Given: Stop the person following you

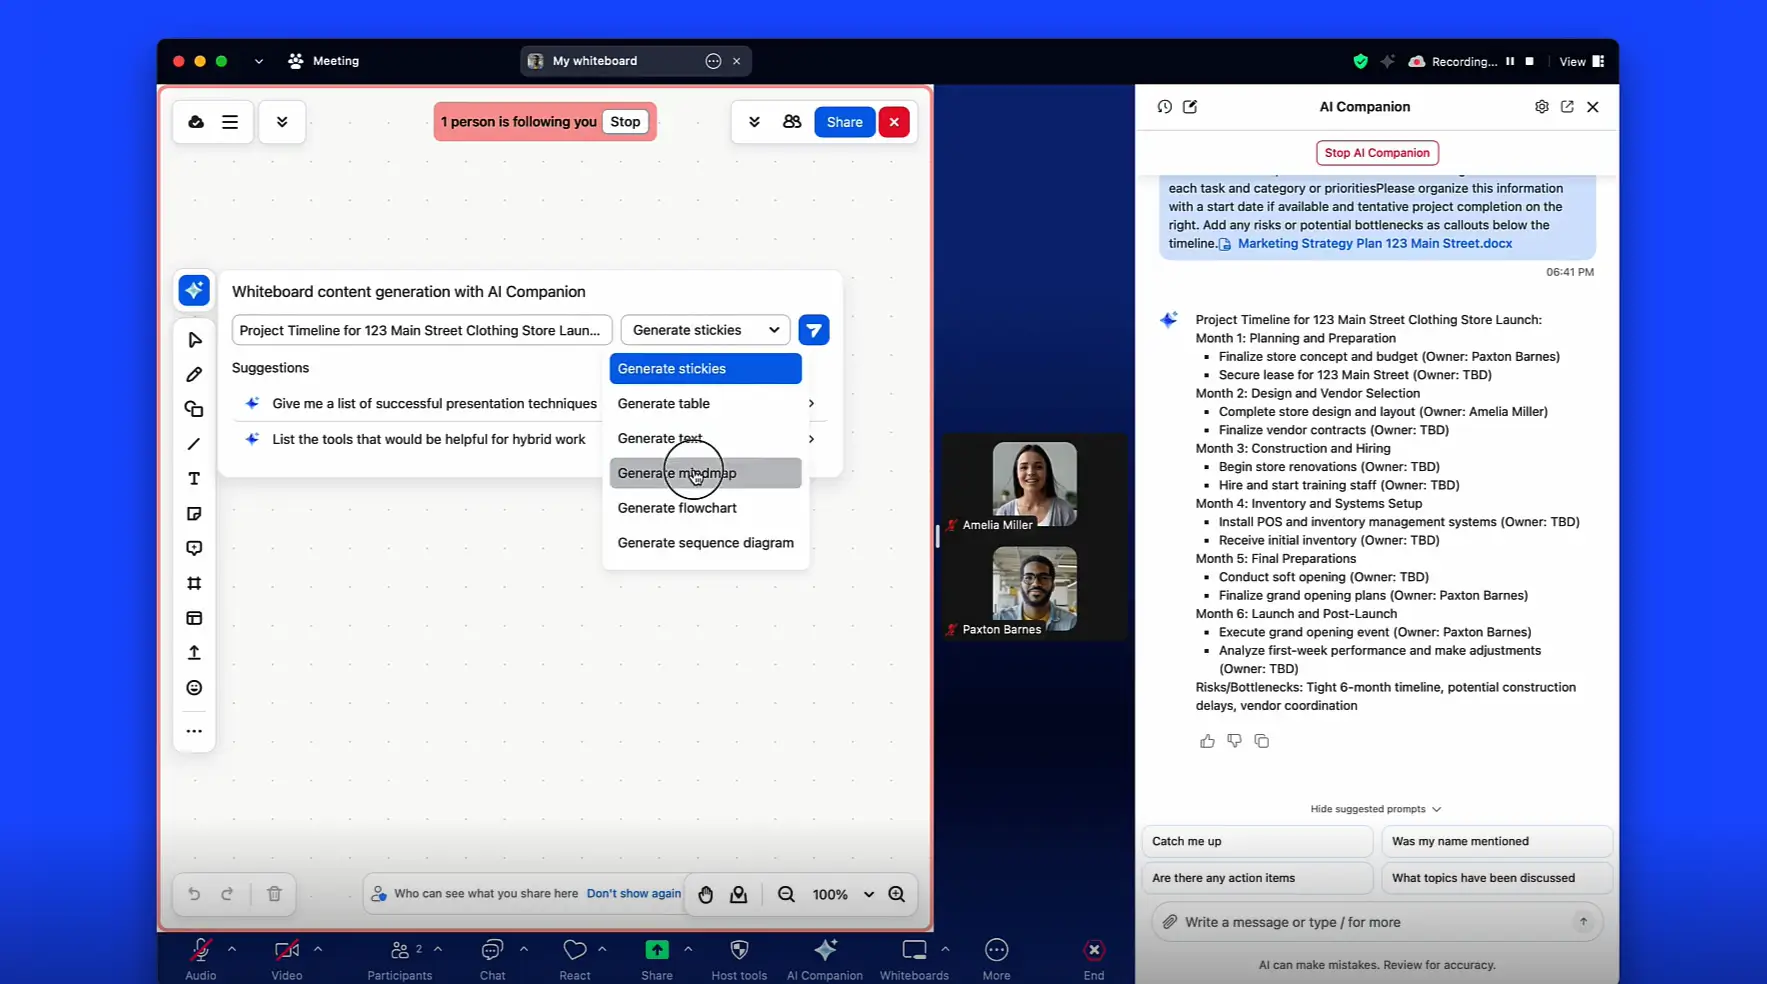Looking at the screenshot, I should point(625,122).
